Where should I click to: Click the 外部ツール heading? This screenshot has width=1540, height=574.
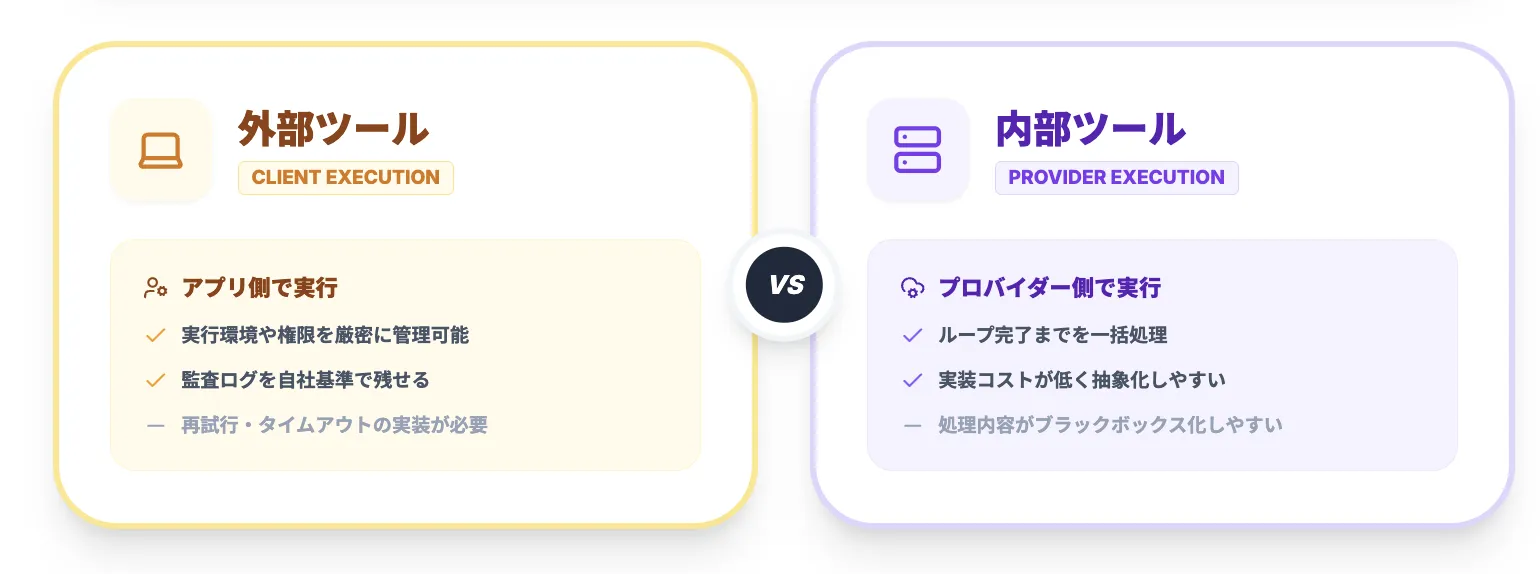click(x=333, y=129)
